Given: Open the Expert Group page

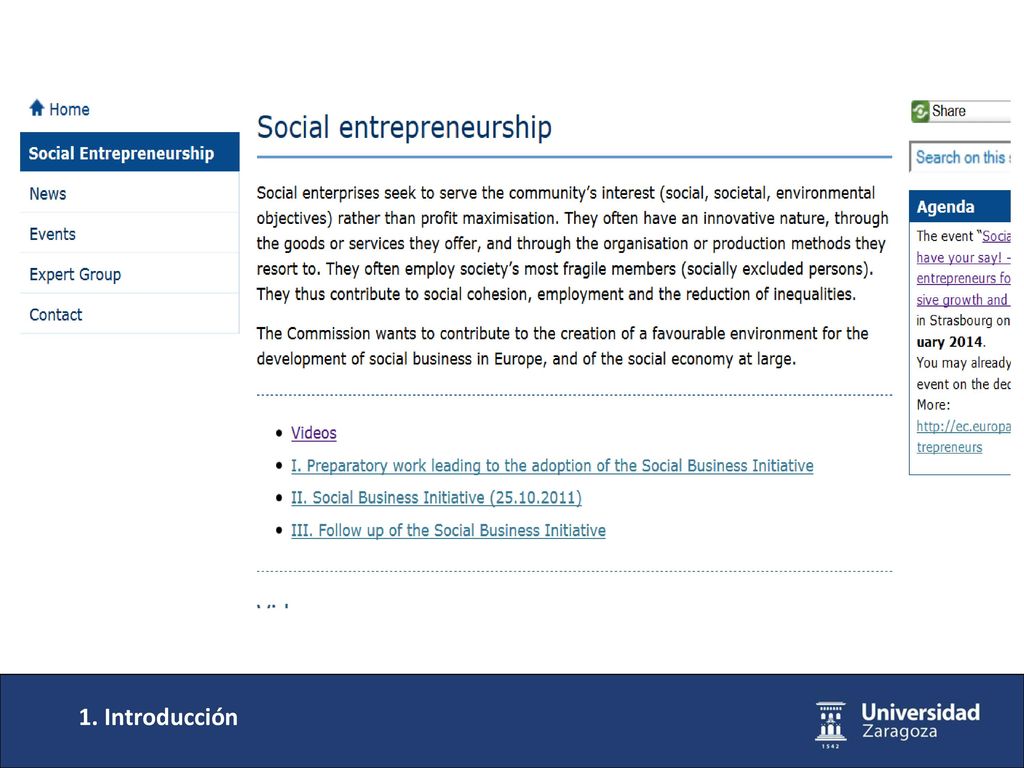Looking at the screenshot, I should (x=130, y=274).
